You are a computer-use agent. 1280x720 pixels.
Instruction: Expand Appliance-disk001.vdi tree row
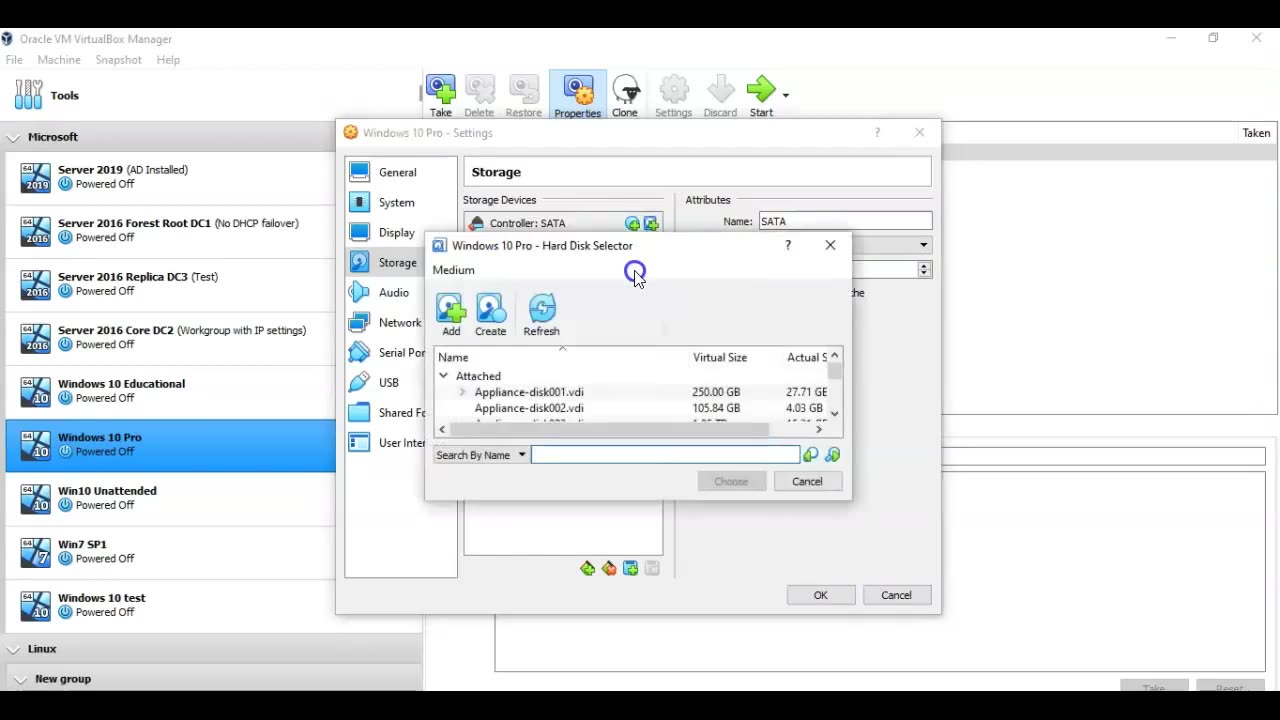coord(462,392)
